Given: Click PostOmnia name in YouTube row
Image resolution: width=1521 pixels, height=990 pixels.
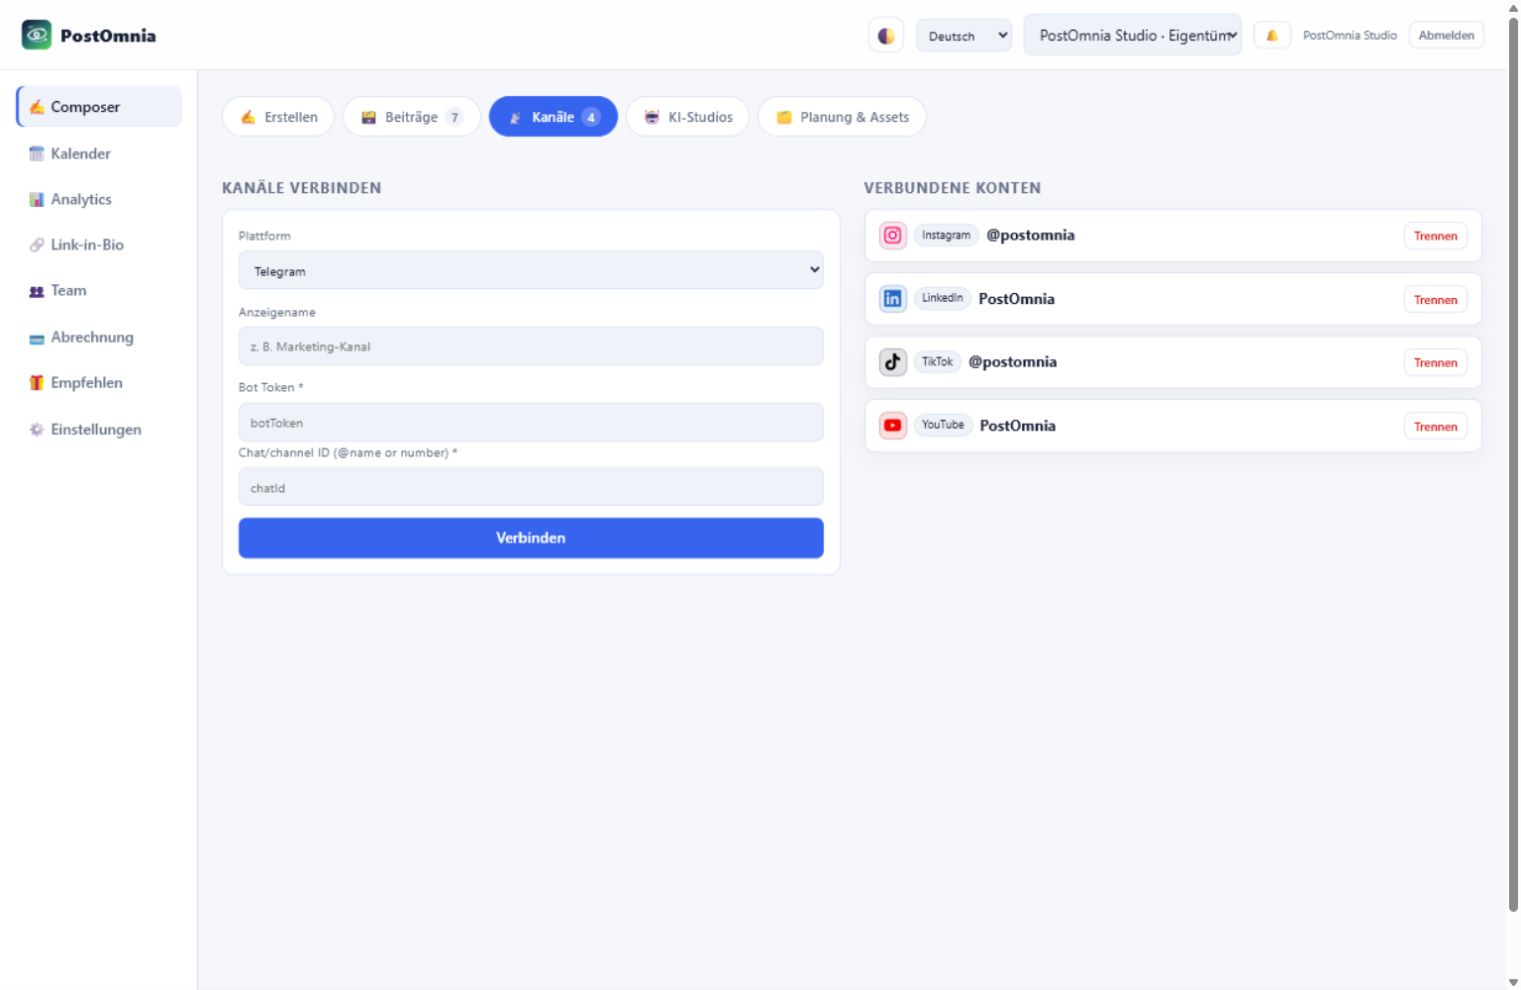Looking at the screenshot, I should [1018, 426].
